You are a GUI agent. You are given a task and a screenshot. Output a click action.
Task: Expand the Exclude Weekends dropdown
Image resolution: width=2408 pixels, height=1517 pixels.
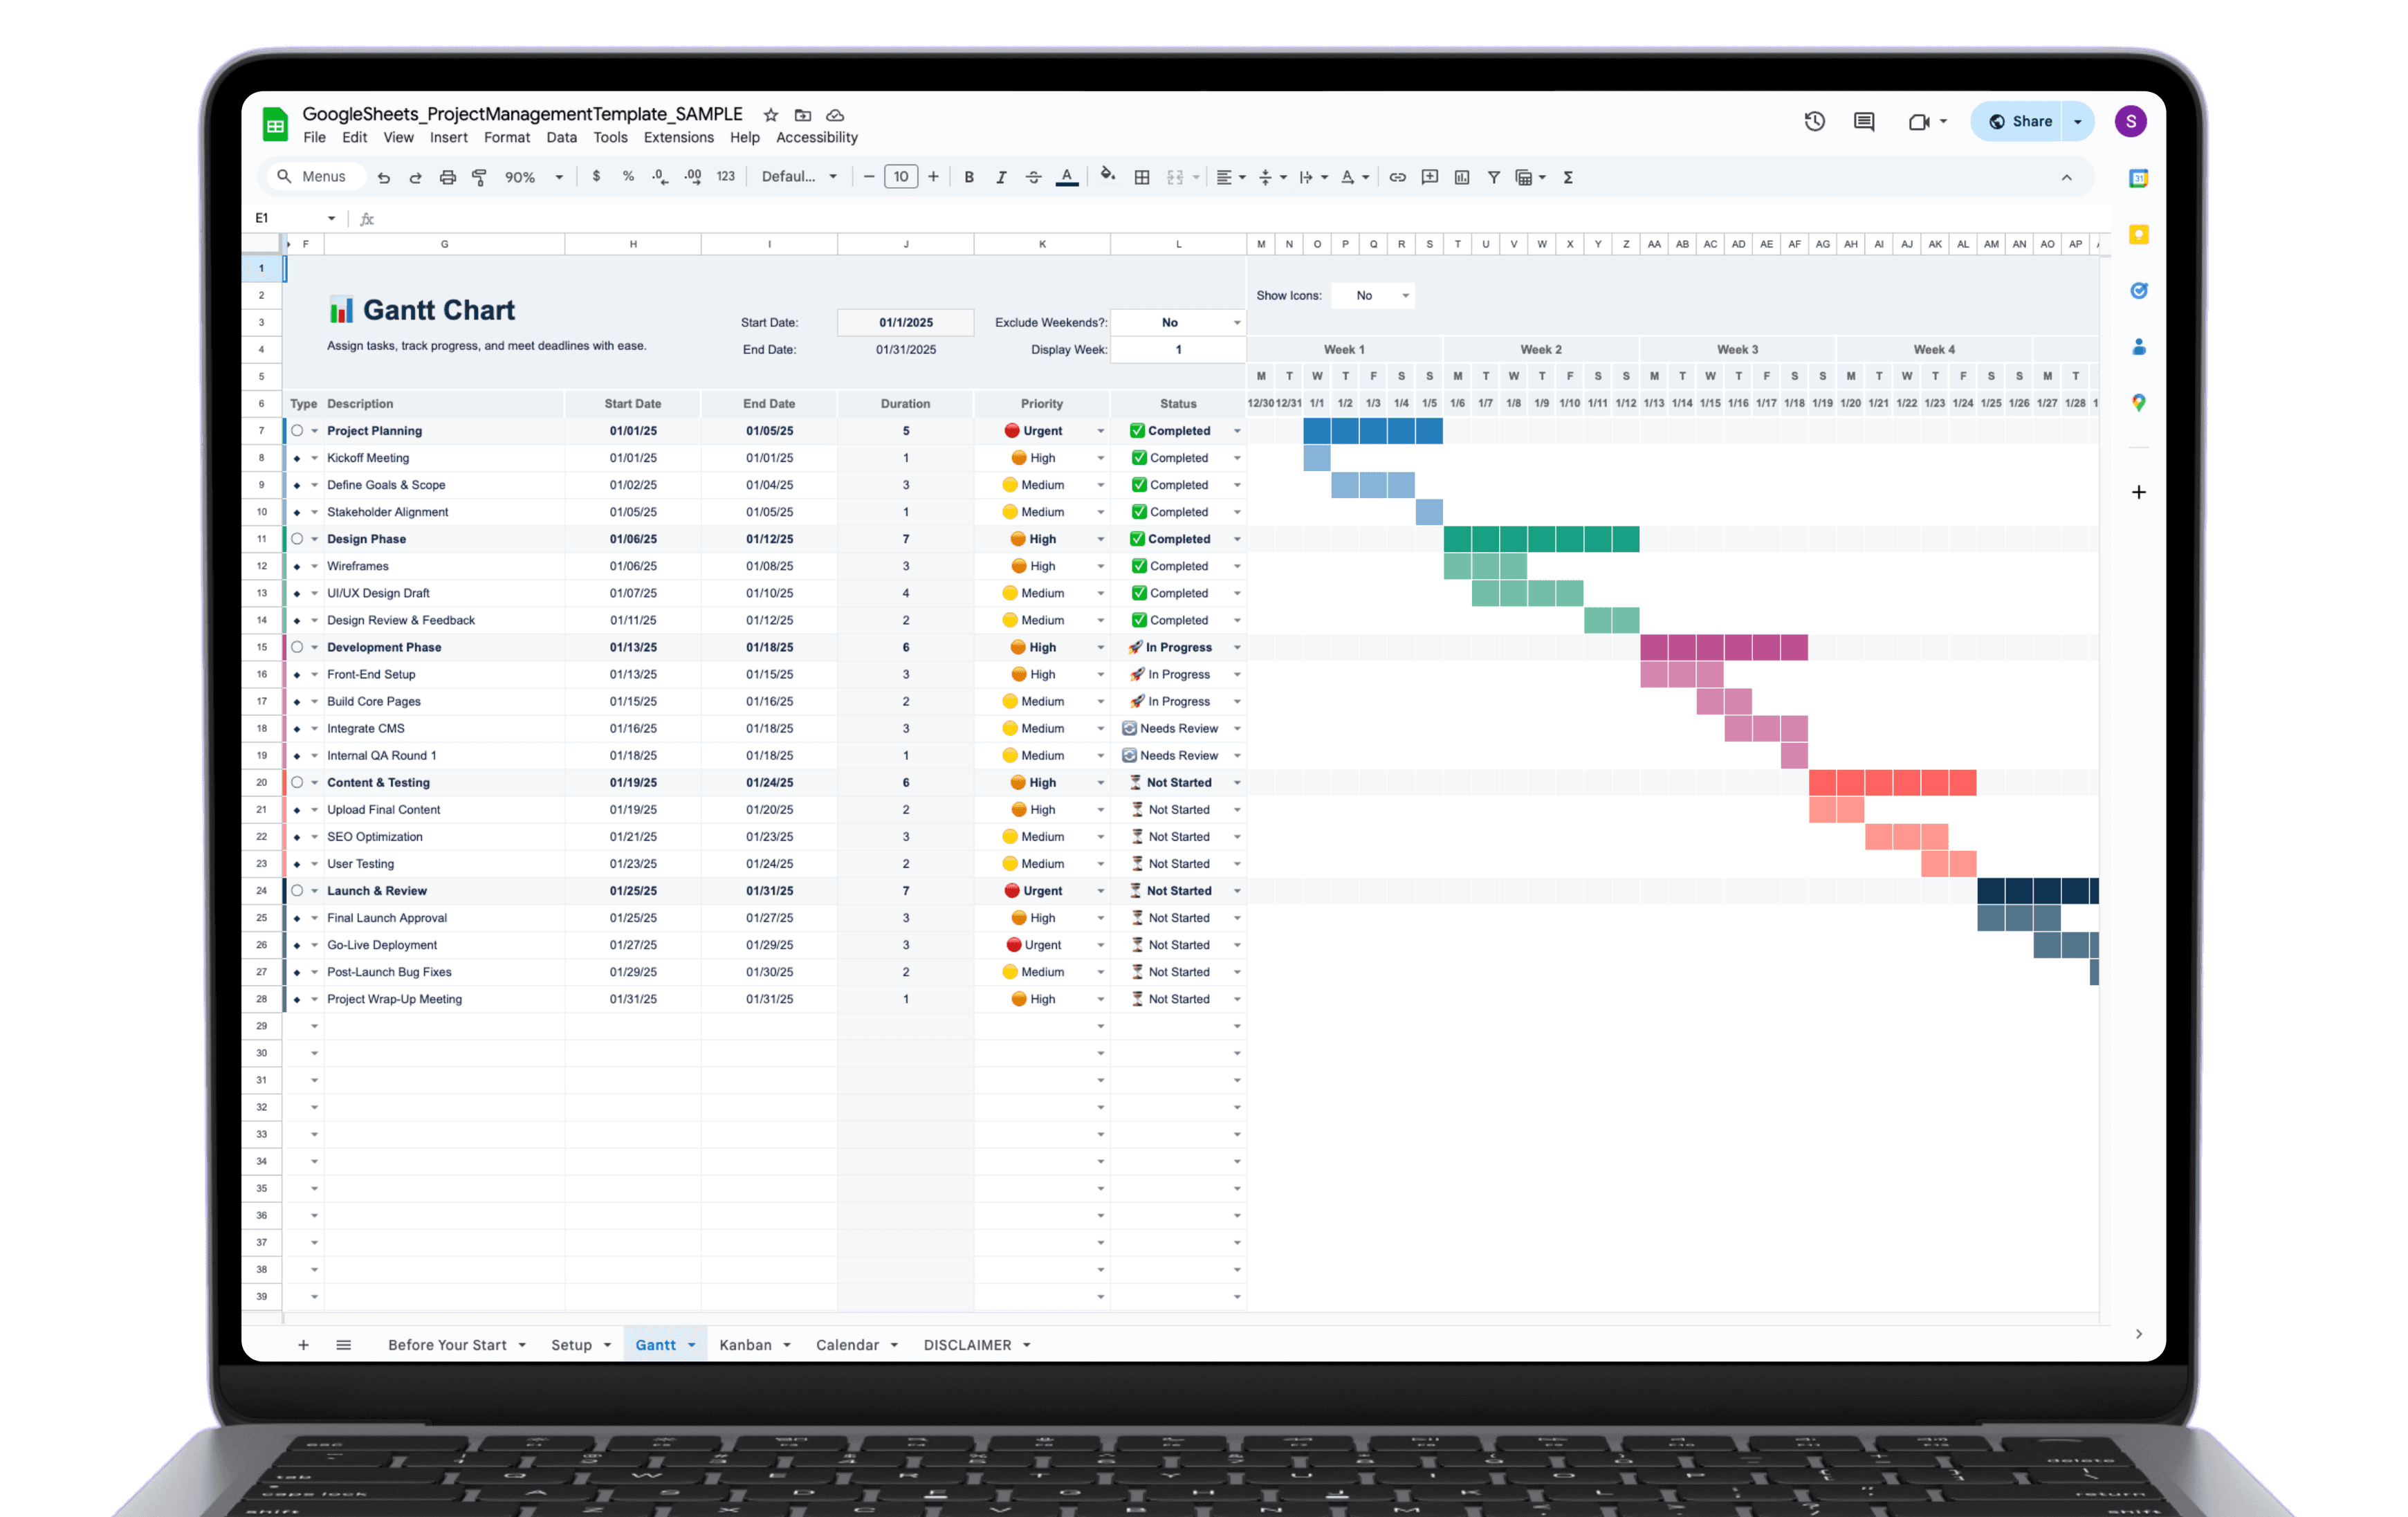(x=1236, y=322)
